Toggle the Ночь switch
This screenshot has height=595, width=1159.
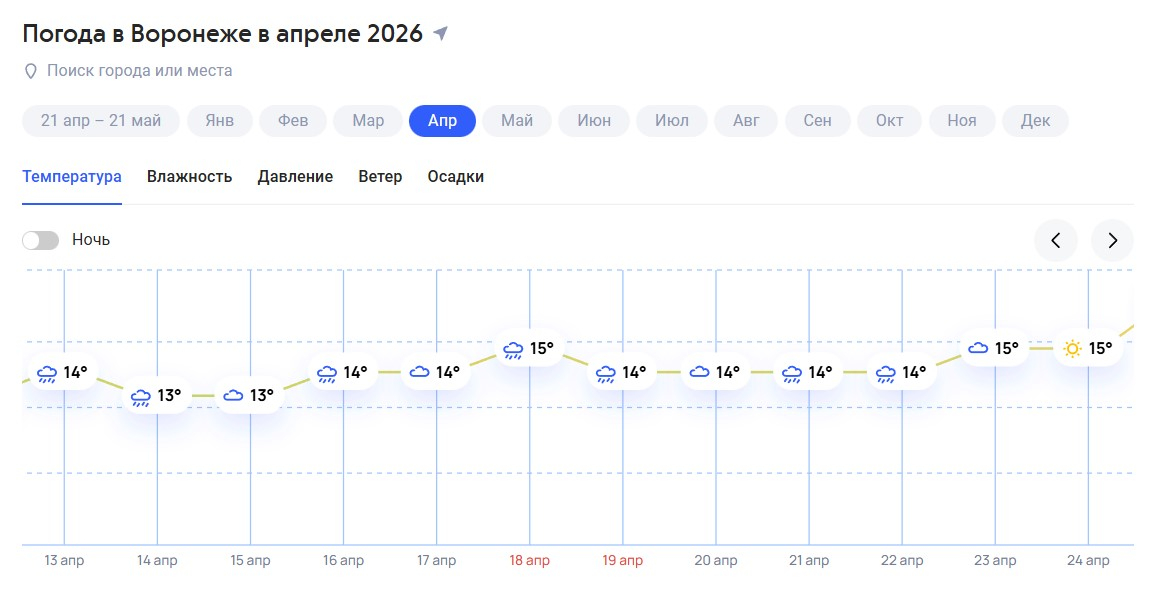tap(41, 240)
